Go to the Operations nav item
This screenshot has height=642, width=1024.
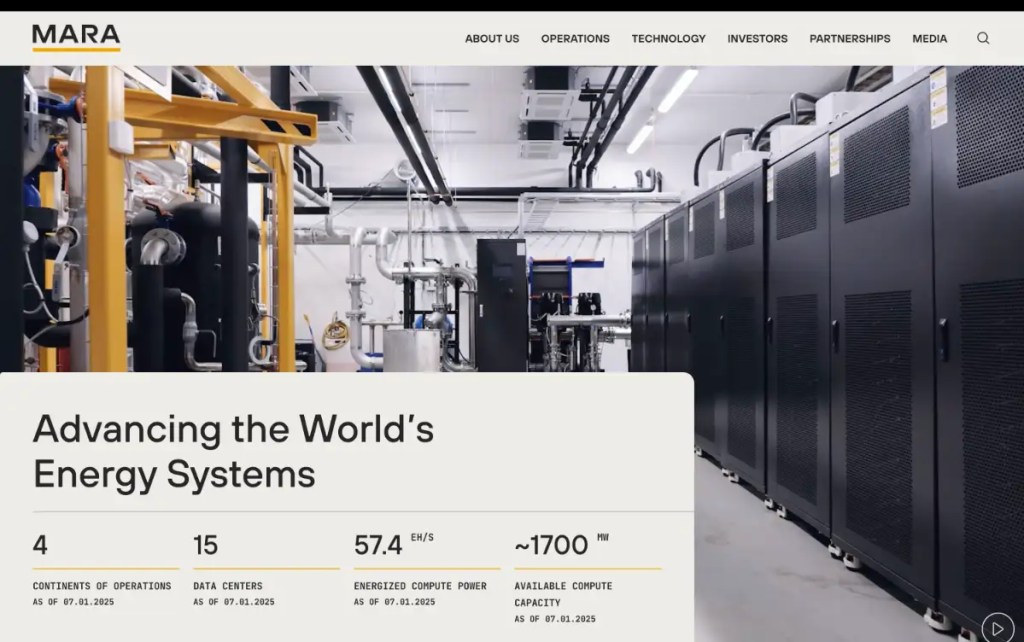coord(575,39)
